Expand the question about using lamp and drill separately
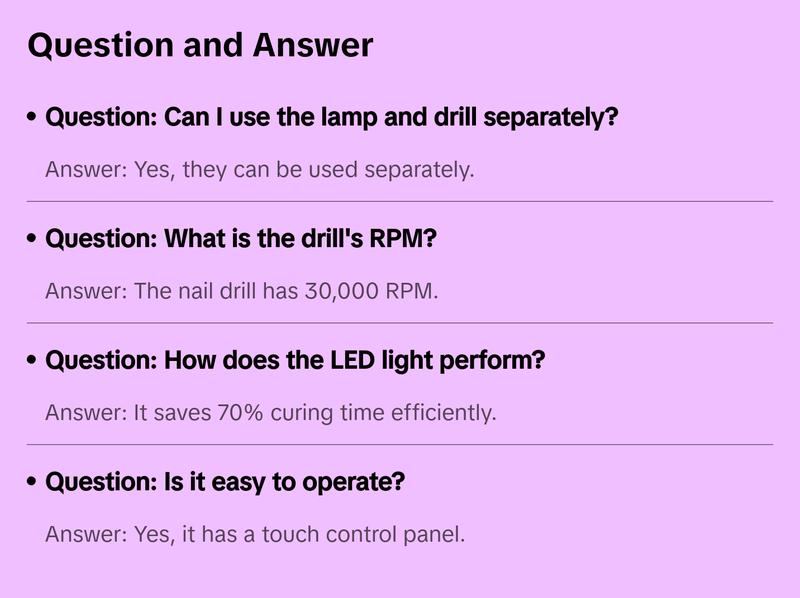This screenshot has height=598, width=800. (x=332, y=117)
